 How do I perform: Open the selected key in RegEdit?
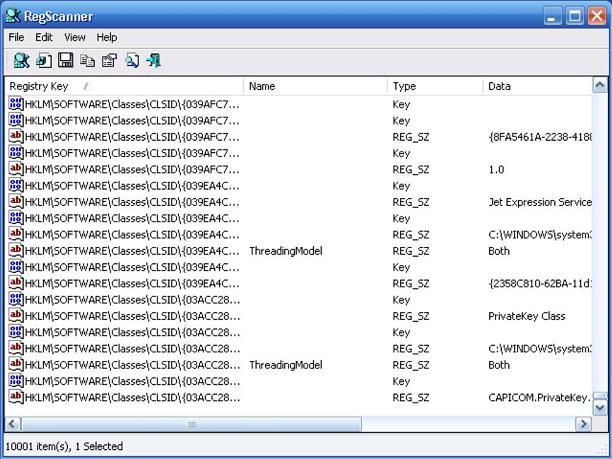[x=44, y=60]
